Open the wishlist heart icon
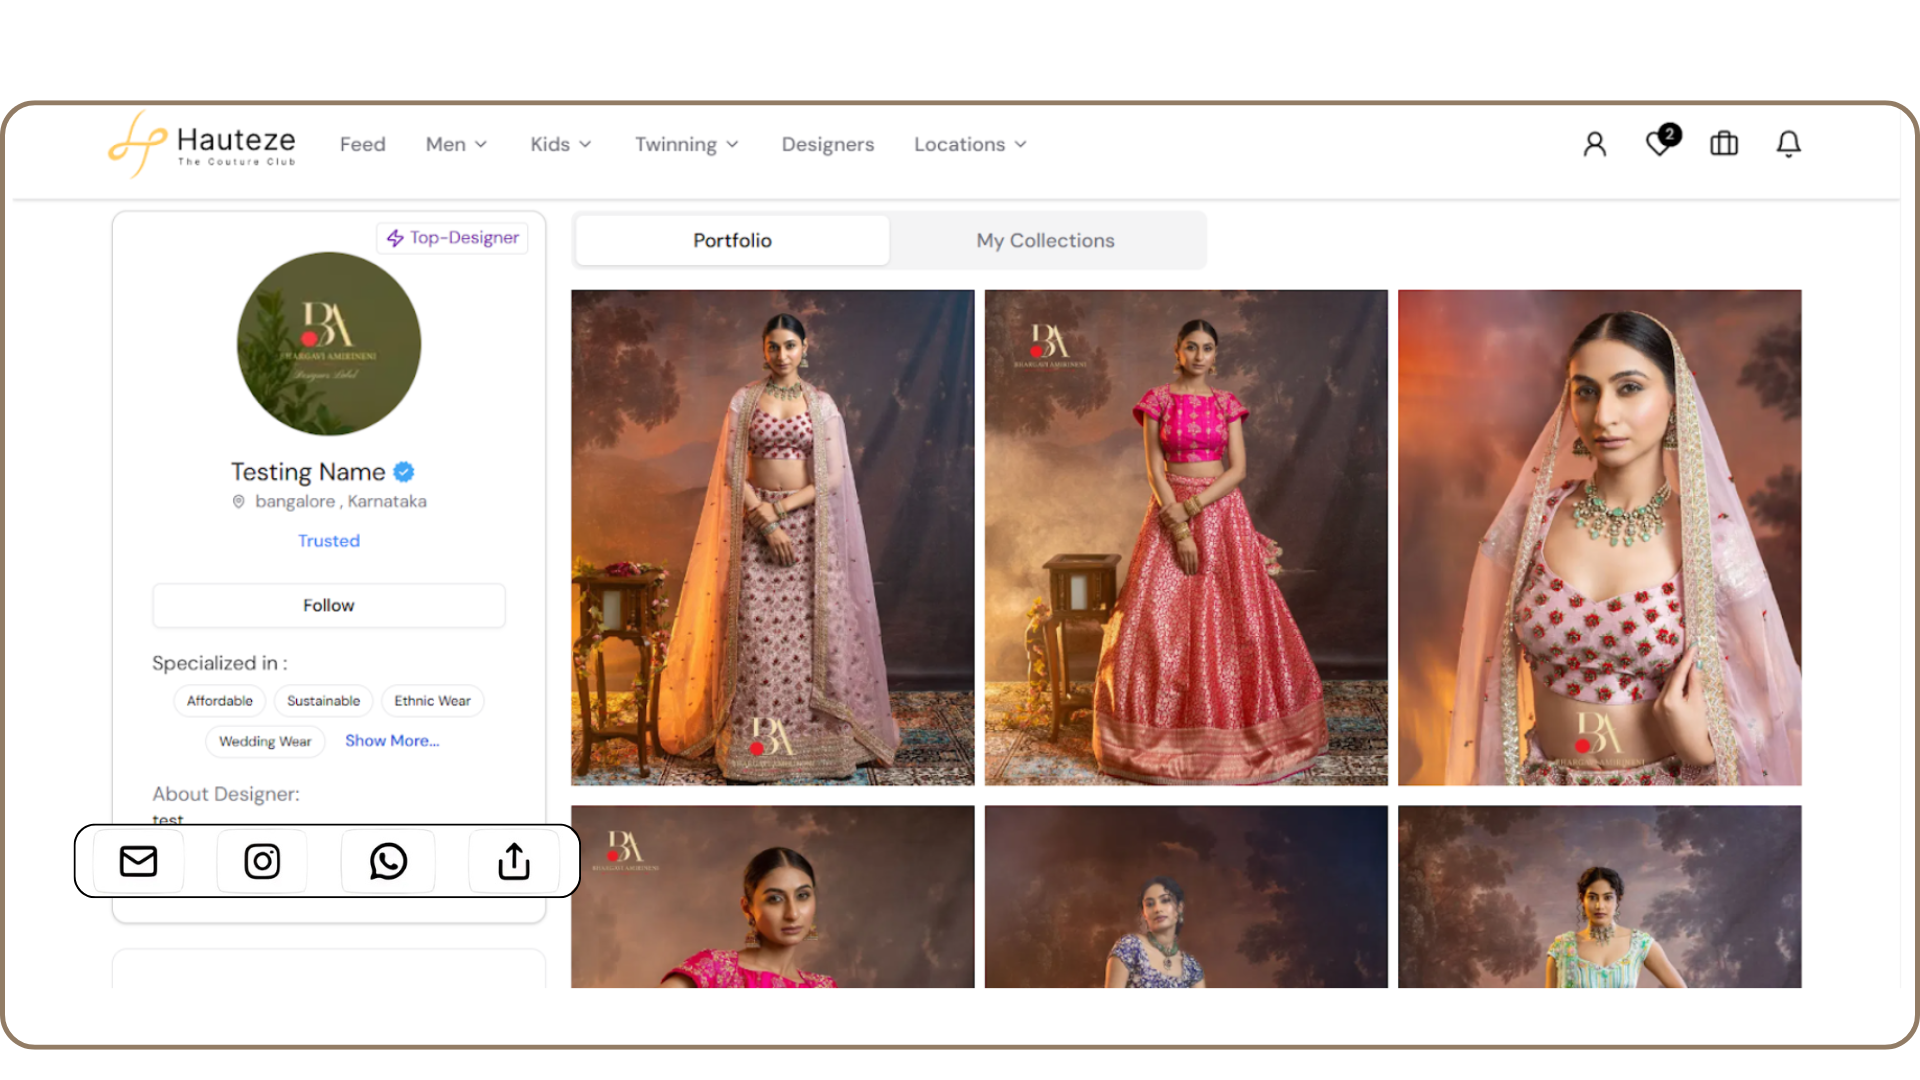Screen dimensions: 1920x1080 1659,144
